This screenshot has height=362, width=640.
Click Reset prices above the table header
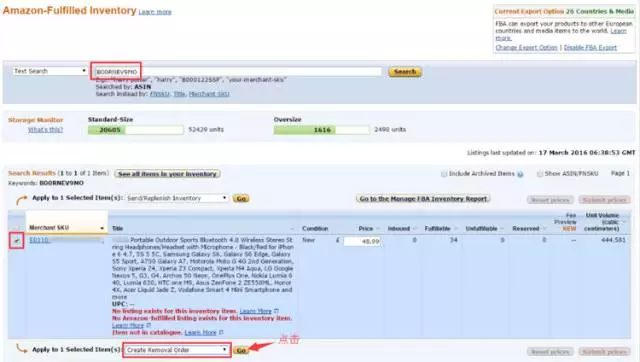click(550, 200)
